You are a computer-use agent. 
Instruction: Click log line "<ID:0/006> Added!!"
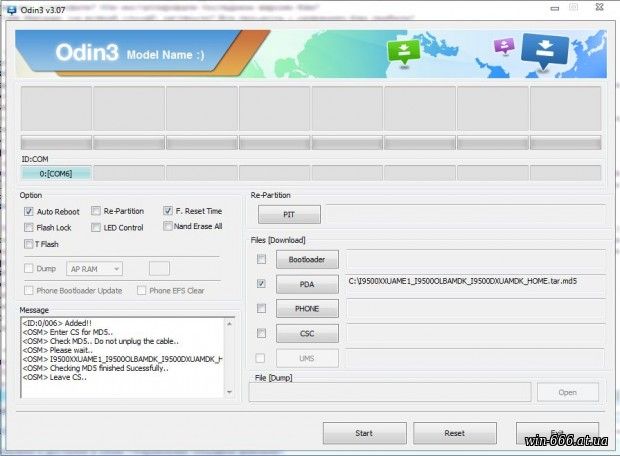[57, 323]
